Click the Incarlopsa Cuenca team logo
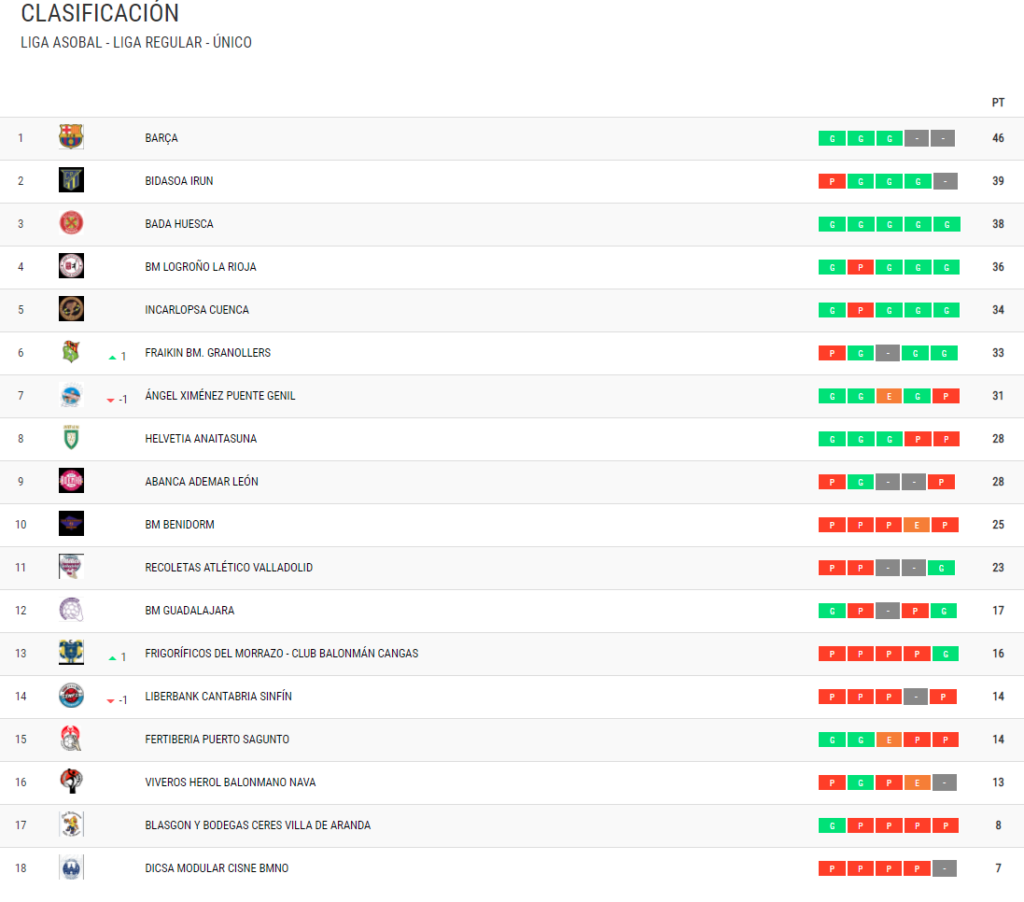This screenshot has width=1024, height=902. (71, 309)
